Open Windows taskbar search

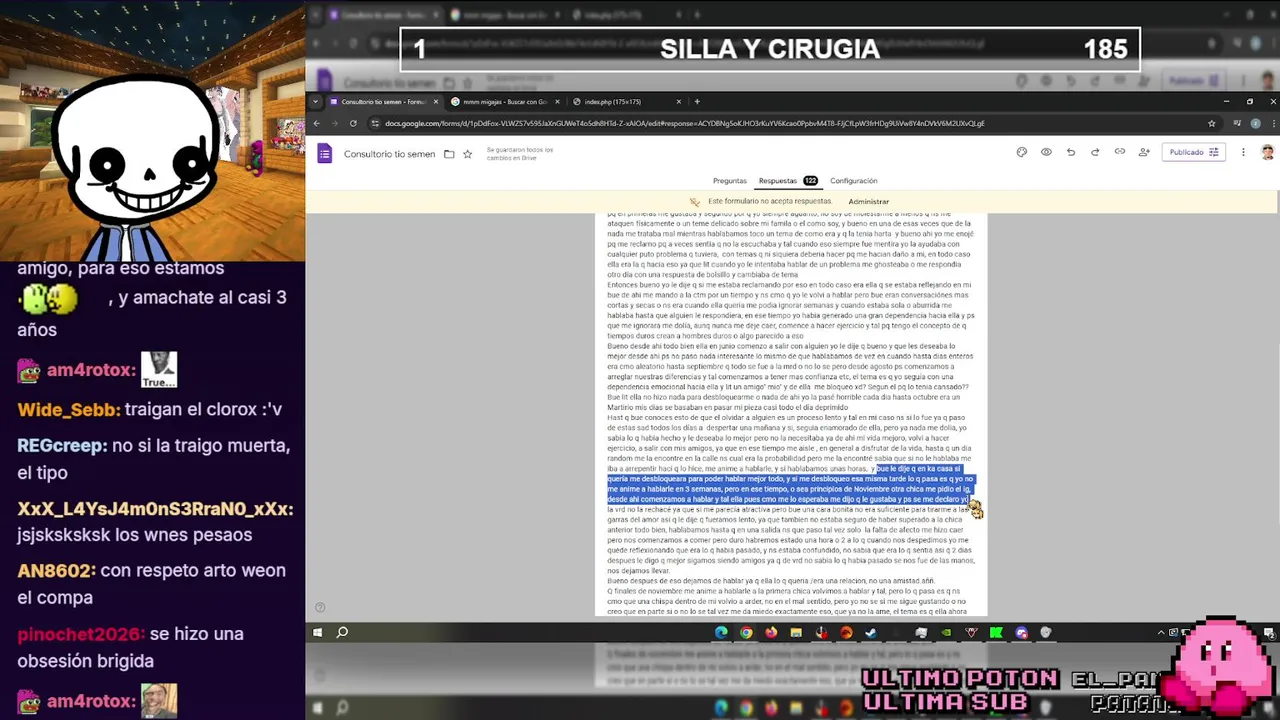click(342, 632)
